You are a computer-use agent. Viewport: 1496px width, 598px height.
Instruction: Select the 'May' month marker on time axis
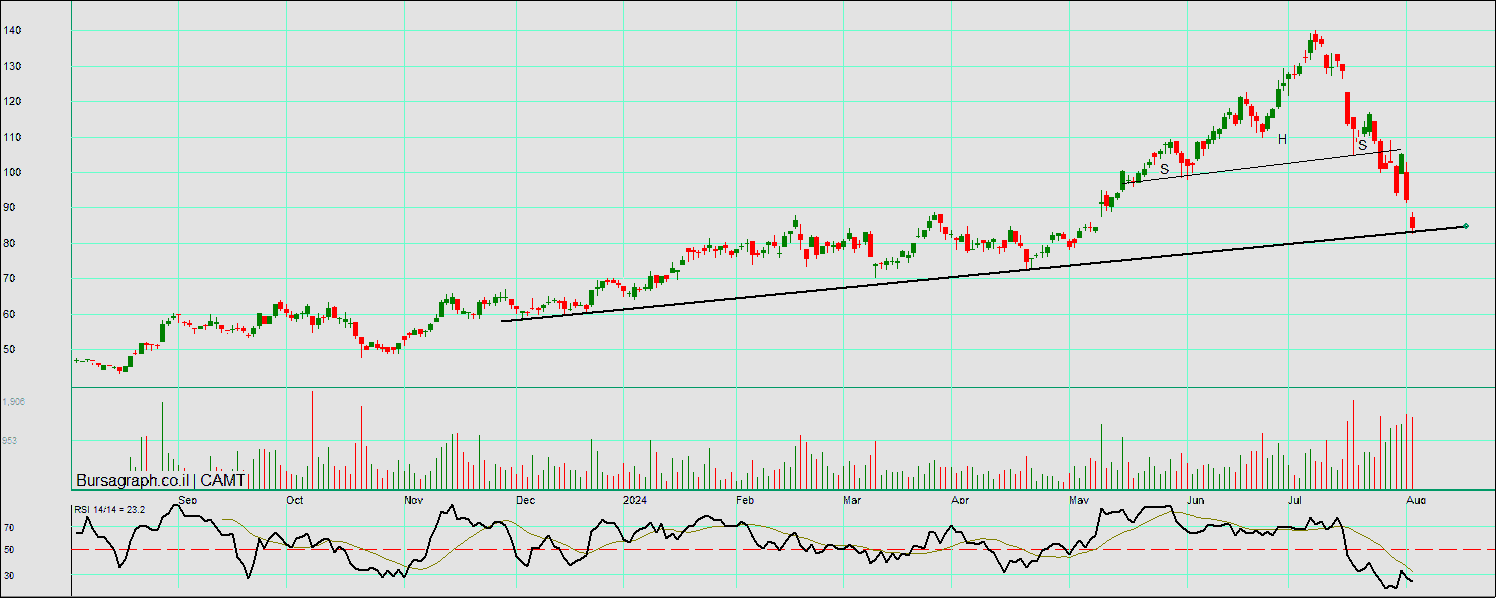(1078, 499)
